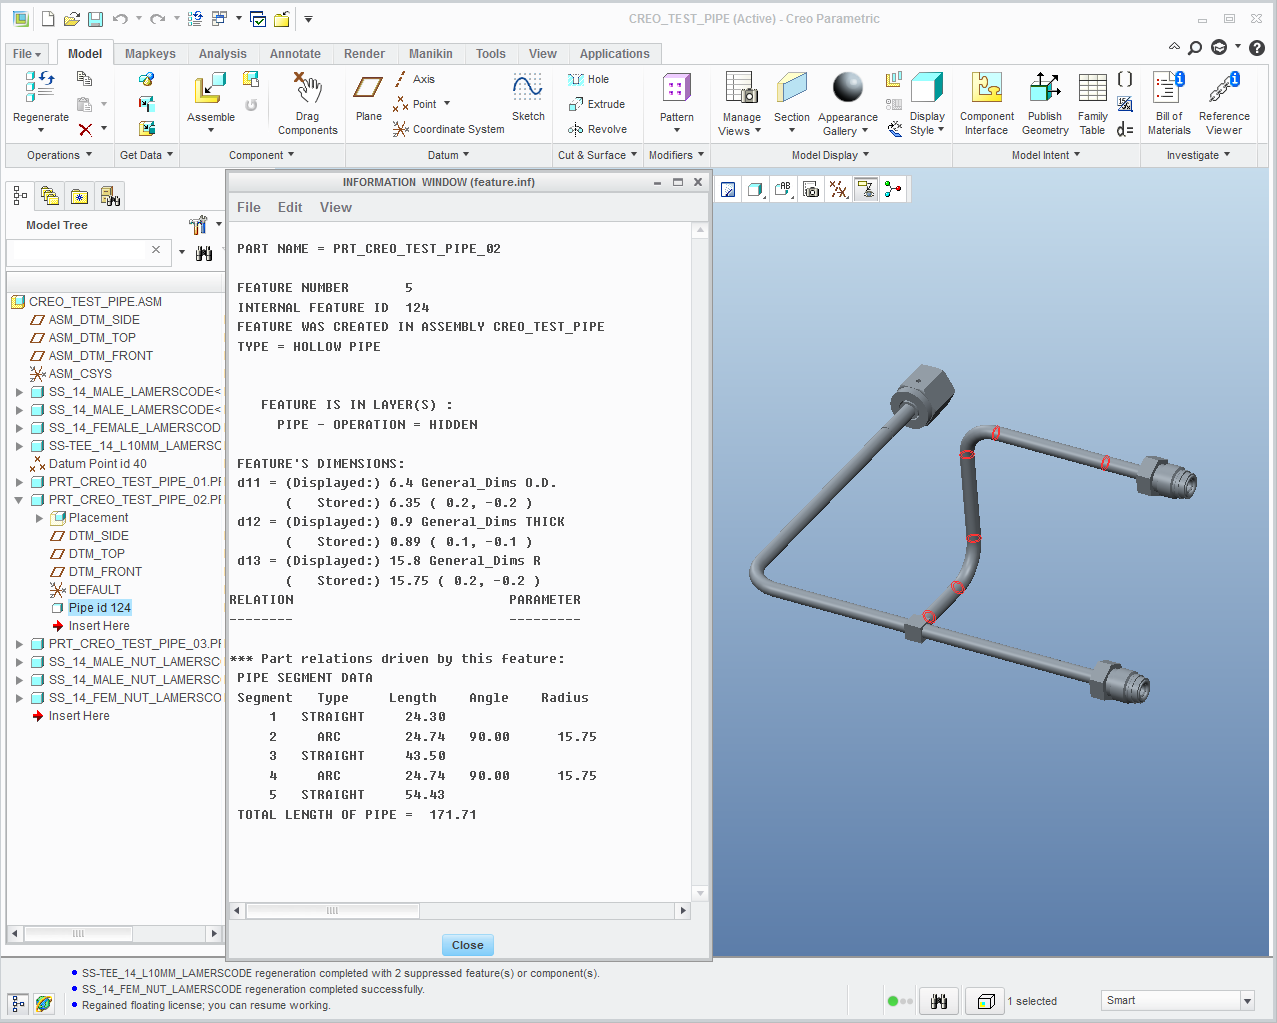The height and width of the screenshot is (1023, 1277).
Task: Click the Get Data group label
Action: [x=146, y=155]
